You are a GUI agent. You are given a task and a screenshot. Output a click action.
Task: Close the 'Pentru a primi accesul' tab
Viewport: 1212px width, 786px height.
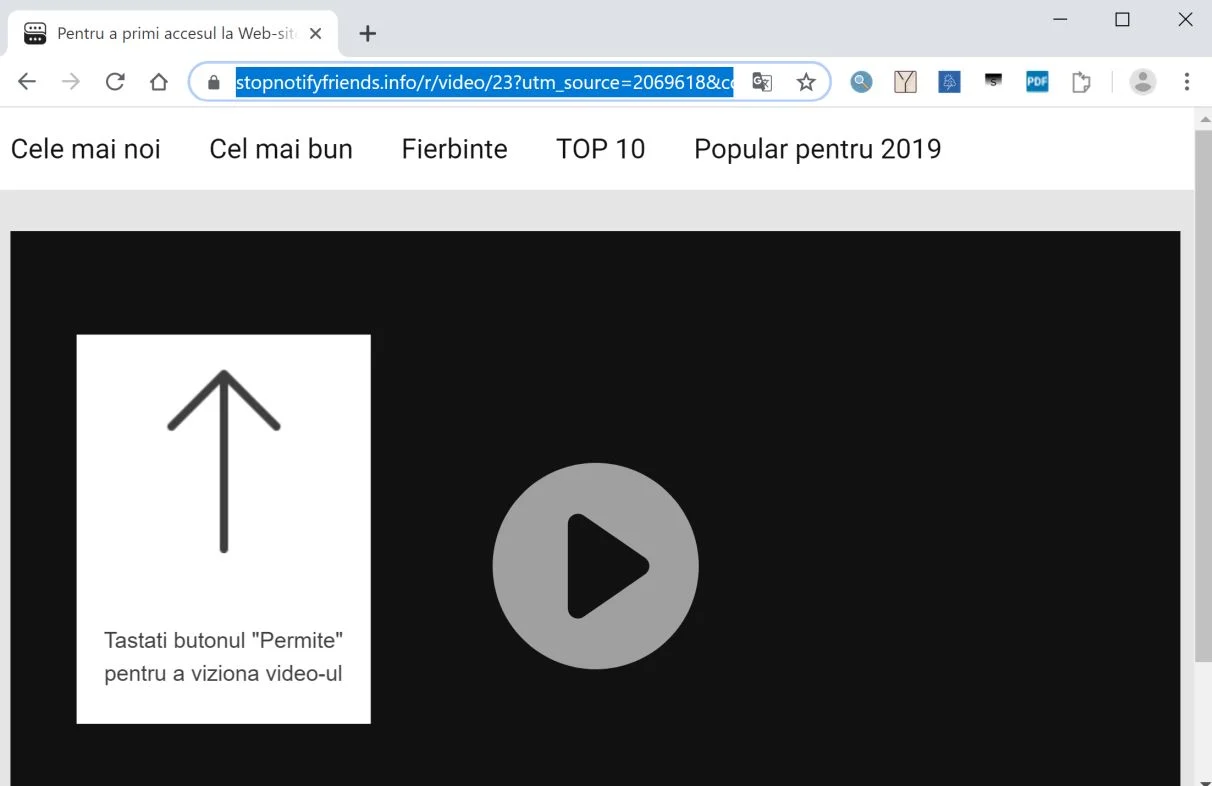point(316,33)
